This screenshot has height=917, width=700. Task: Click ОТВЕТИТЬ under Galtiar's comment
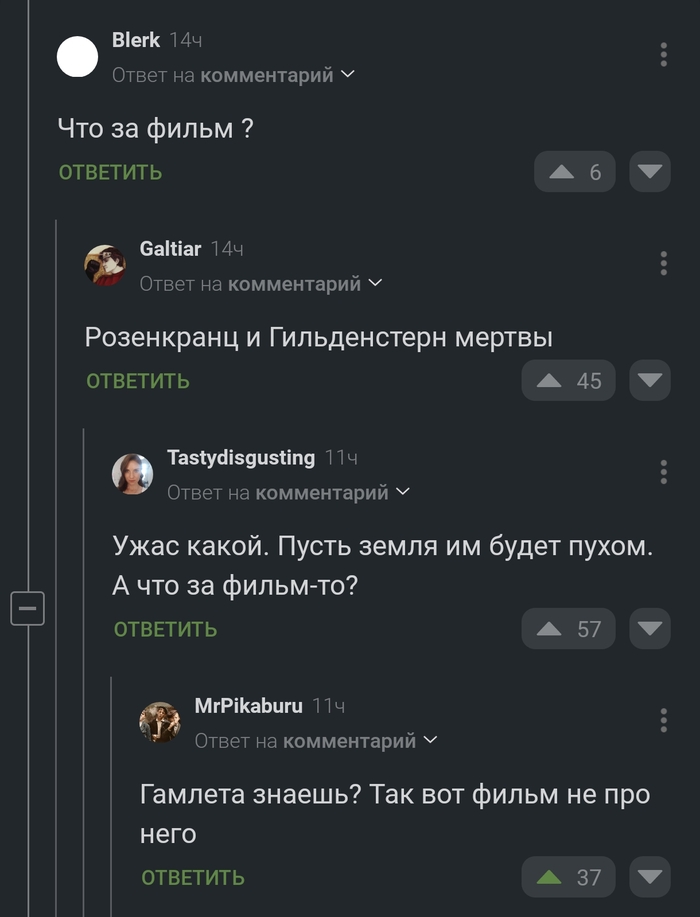136,380
